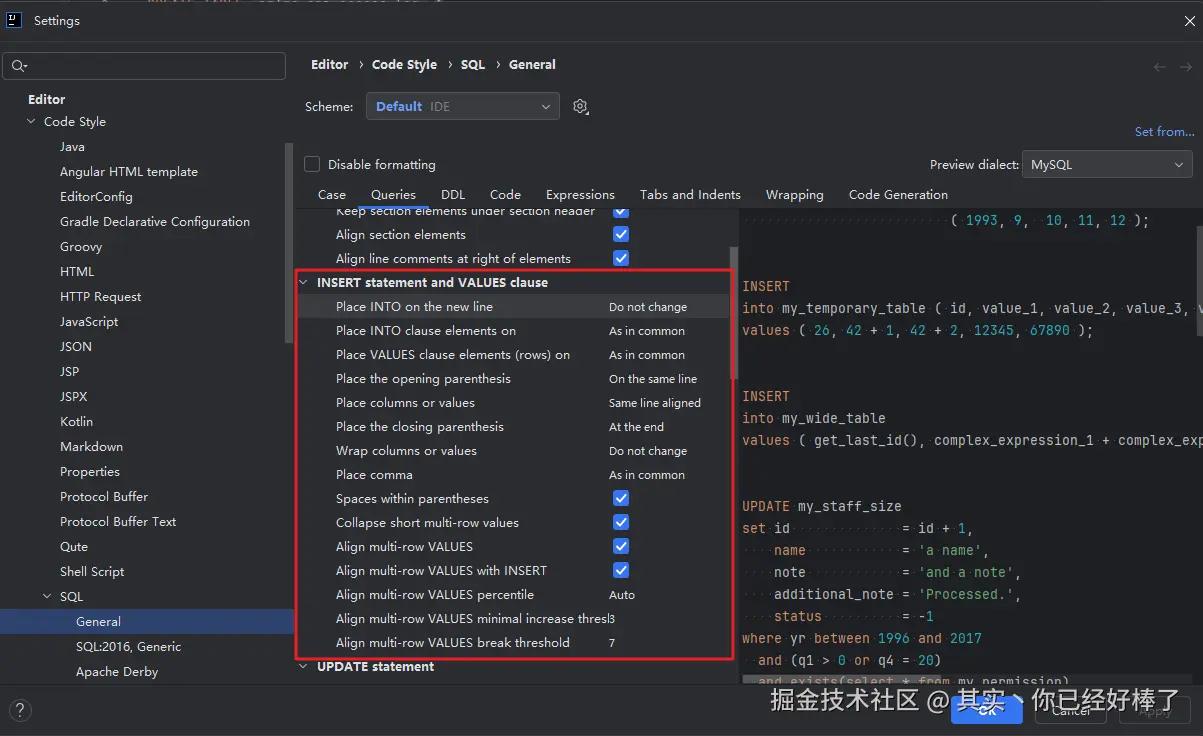This screenshot has height=736, width=1203.
Task: Click Align multi-row VALUES percentile Auto value
Action: pos(622,595)
